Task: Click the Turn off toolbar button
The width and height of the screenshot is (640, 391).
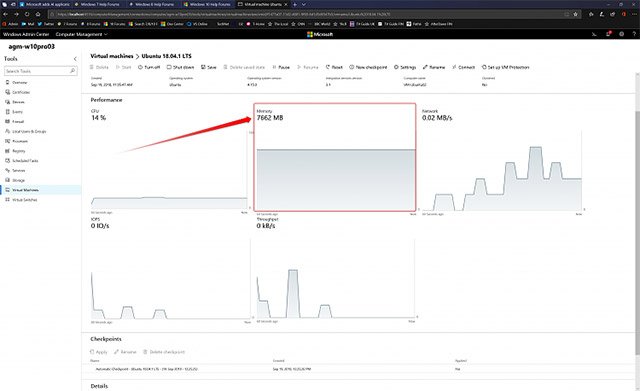Action: click(149, 67)
